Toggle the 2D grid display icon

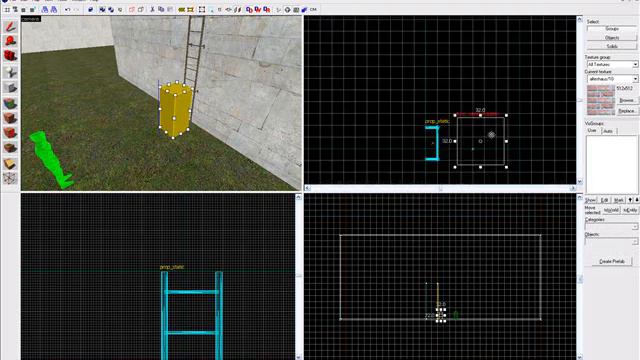tap(7, 9)
